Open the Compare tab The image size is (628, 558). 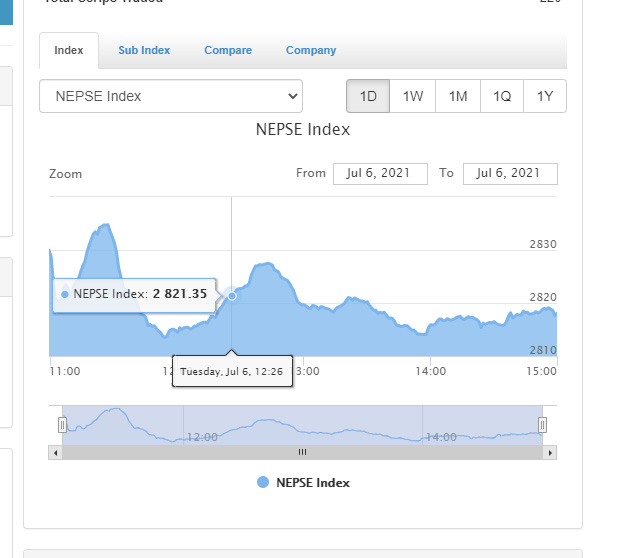click(228, 50)
